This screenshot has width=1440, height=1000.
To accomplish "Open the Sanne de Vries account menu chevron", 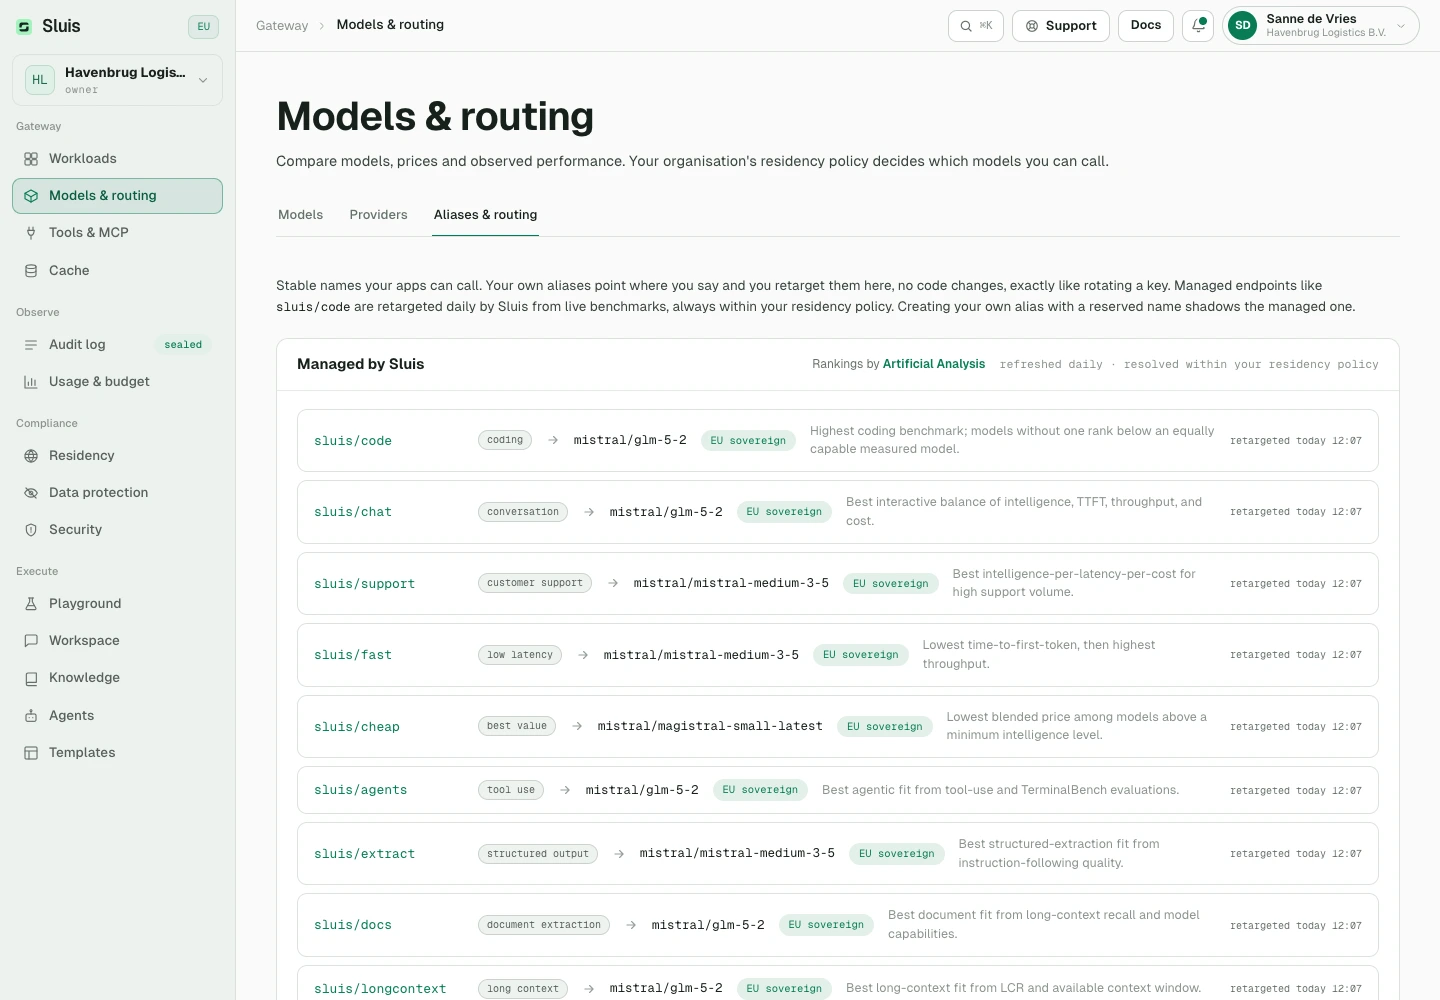I will (x=1401, y=26).
